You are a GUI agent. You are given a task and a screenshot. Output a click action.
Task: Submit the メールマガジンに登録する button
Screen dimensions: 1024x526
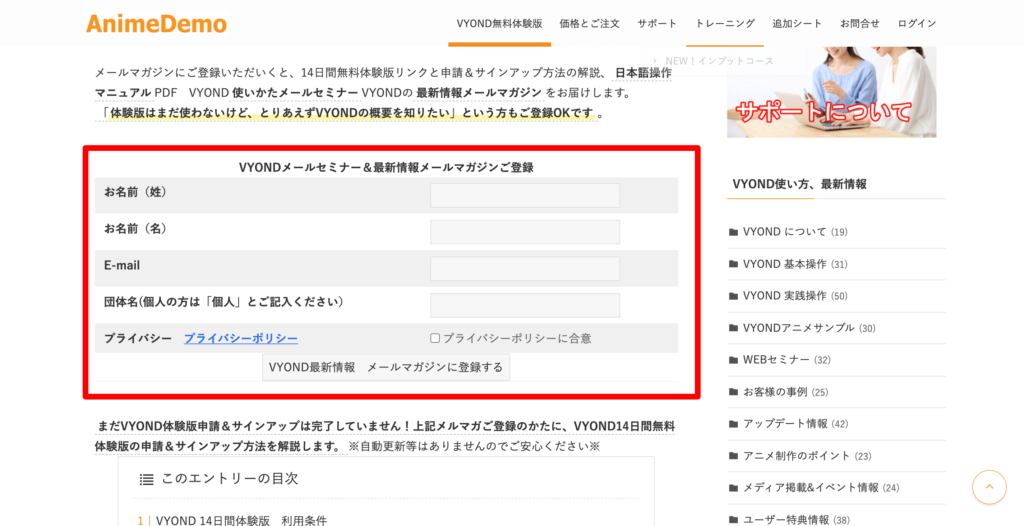coord(386,367)
